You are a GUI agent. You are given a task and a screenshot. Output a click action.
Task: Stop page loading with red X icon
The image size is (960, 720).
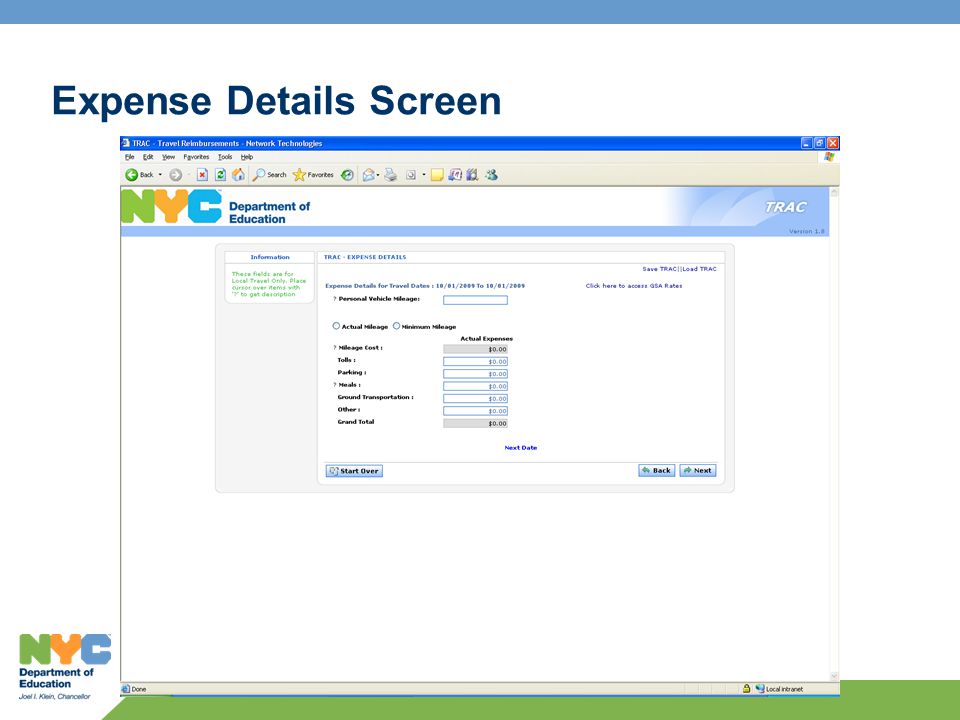[x=202, y=175]
